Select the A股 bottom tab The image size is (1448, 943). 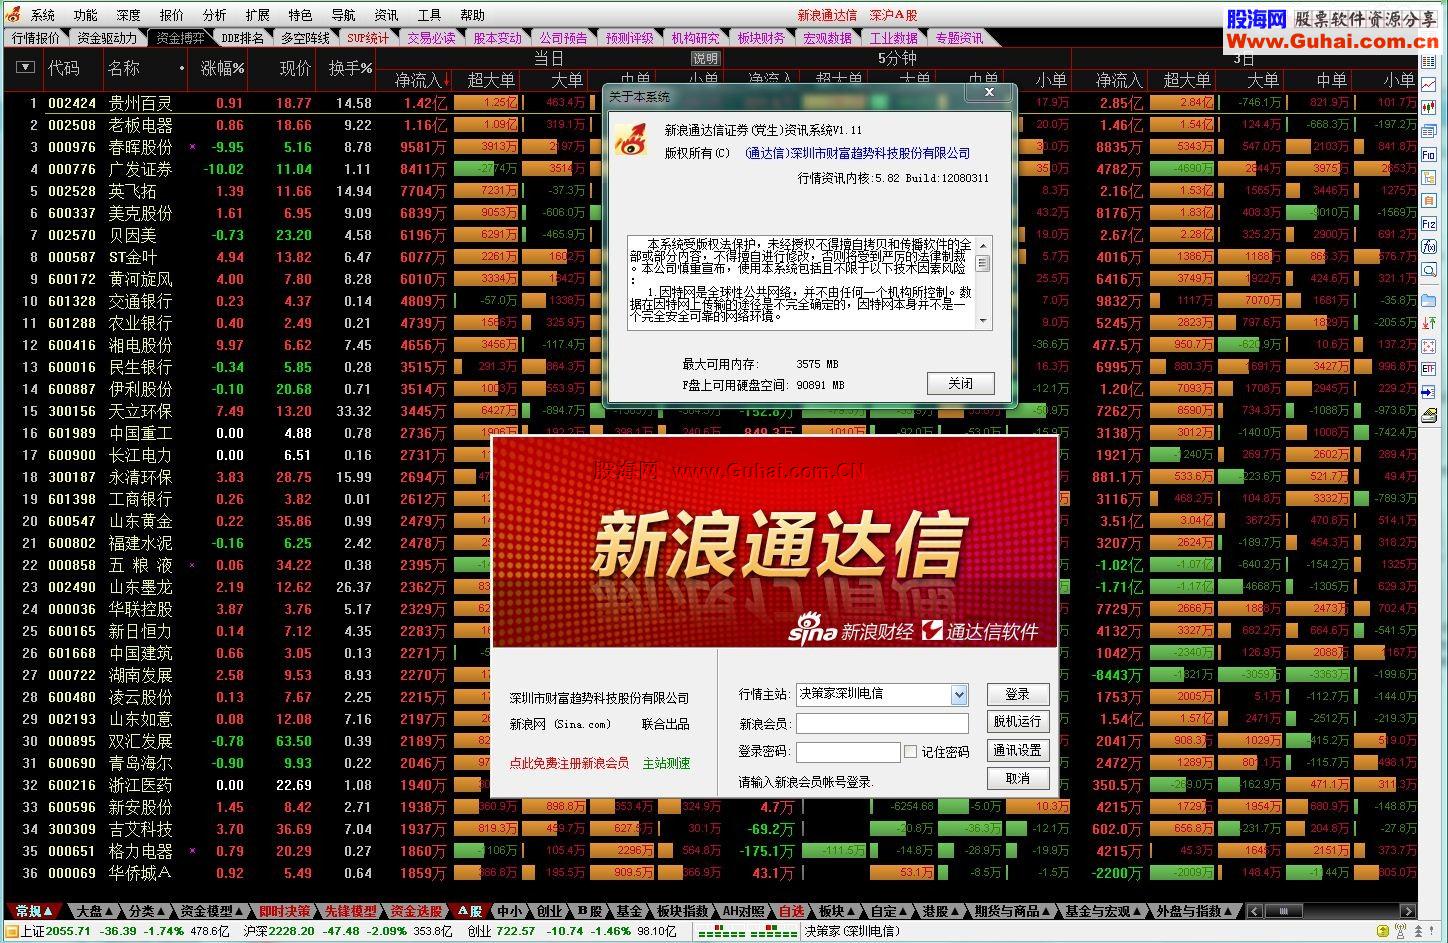[x=470, y=911]
